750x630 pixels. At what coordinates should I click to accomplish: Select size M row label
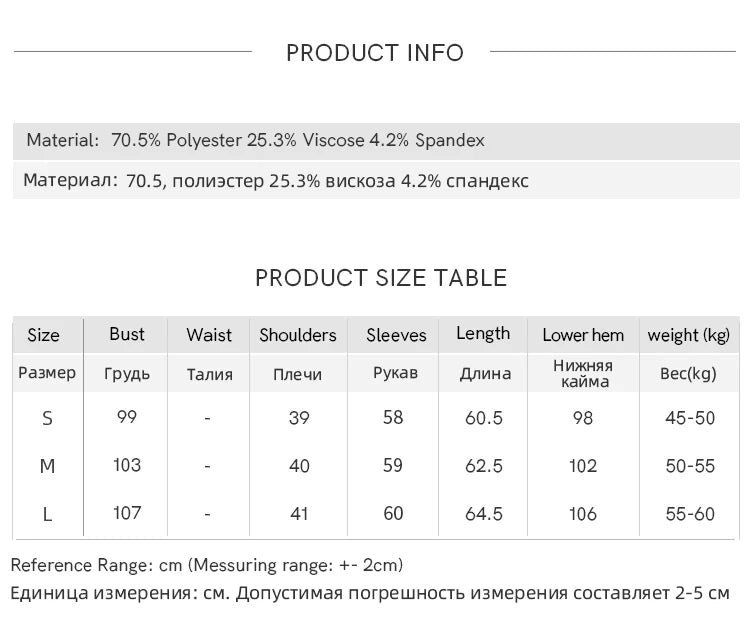[47, 466]
